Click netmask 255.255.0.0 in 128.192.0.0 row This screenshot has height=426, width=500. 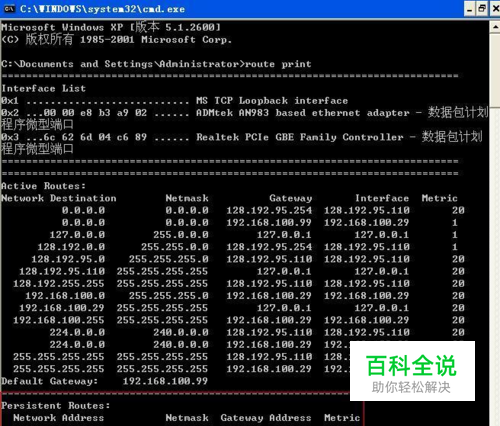pyautogui.click(x=175, y=247)
